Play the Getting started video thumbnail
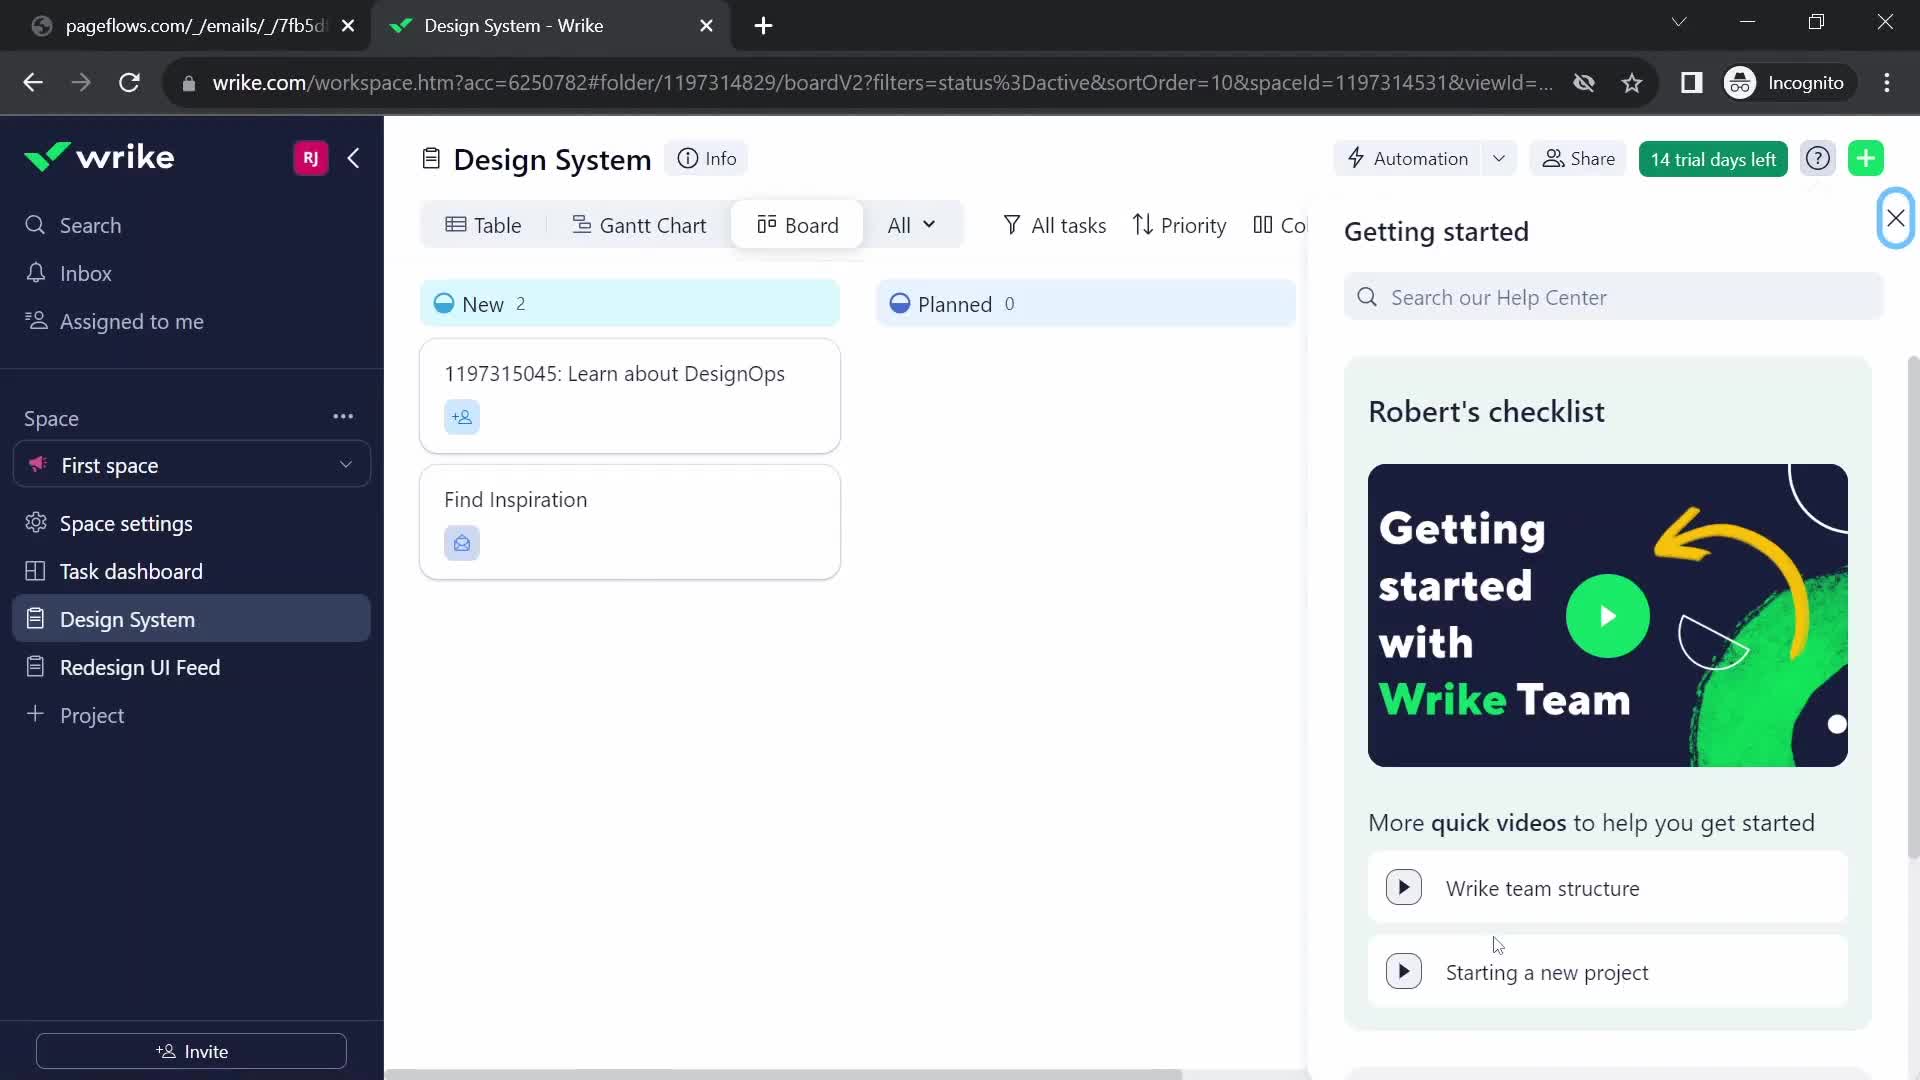The width and height of the screenshot is (1920, 1080). click(x=1607, y=616)
